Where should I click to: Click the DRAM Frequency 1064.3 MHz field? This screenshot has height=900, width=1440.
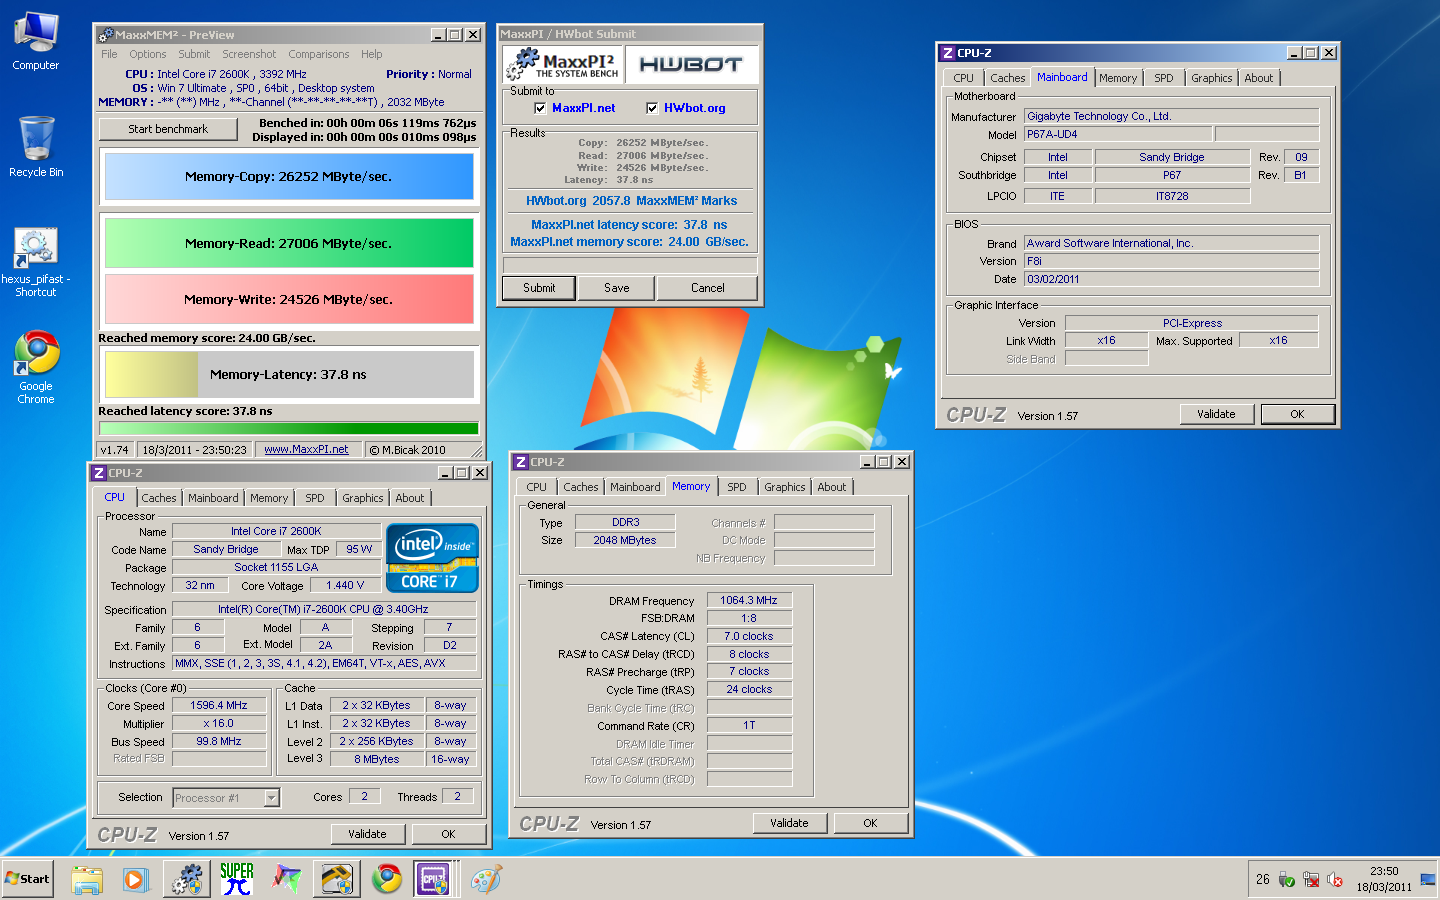[749, 601]
